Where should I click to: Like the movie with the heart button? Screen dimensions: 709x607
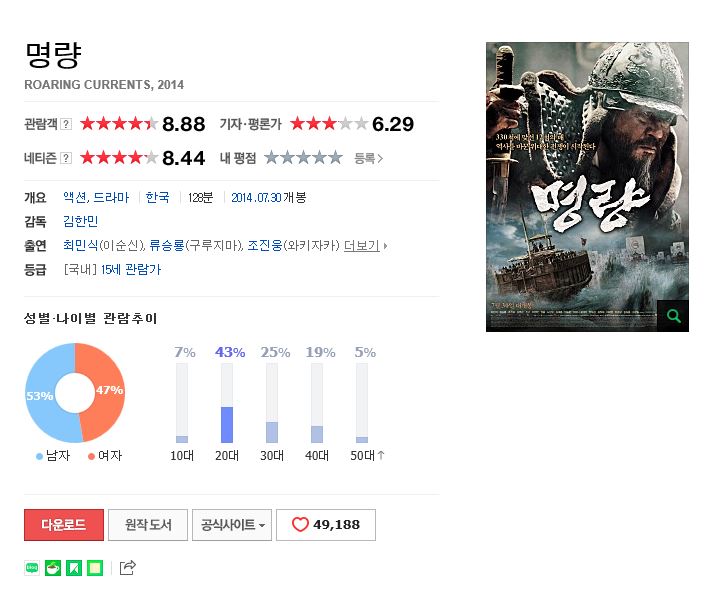click(326, 525)
